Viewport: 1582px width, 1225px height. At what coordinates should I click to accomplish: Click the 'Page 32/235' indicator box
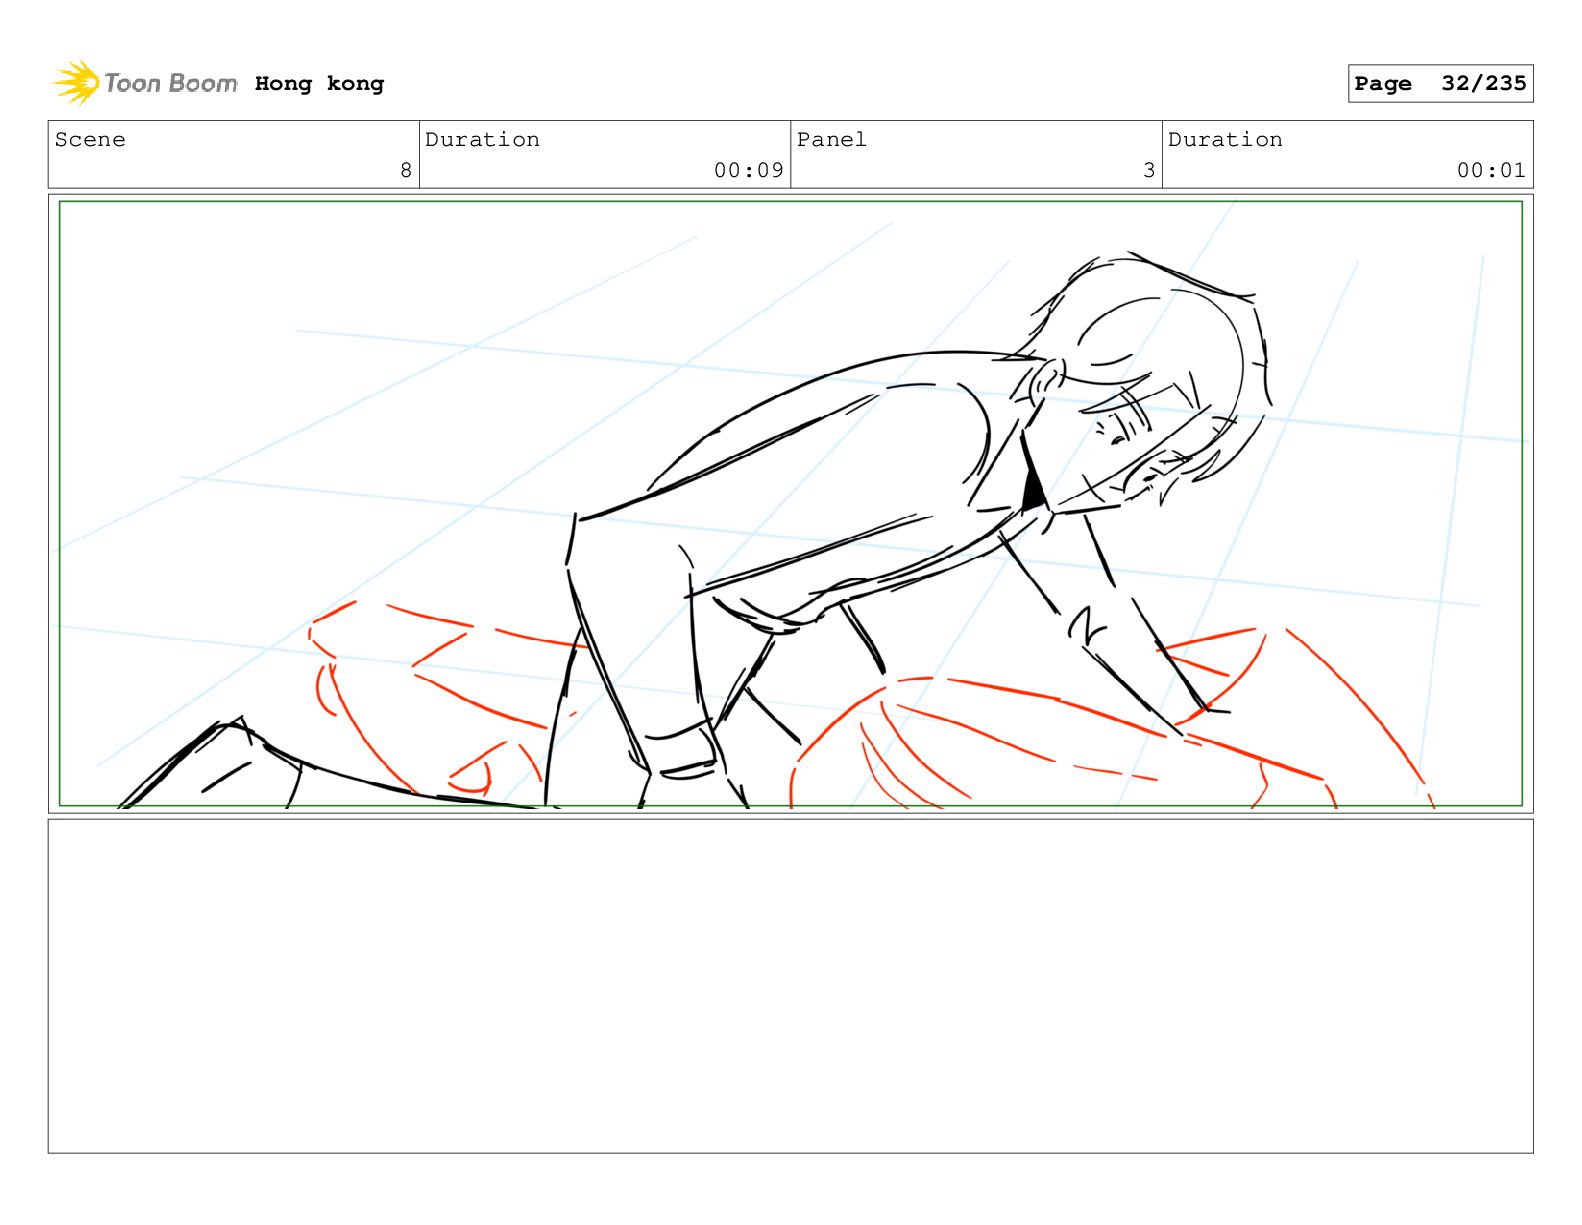(1440, 84)
